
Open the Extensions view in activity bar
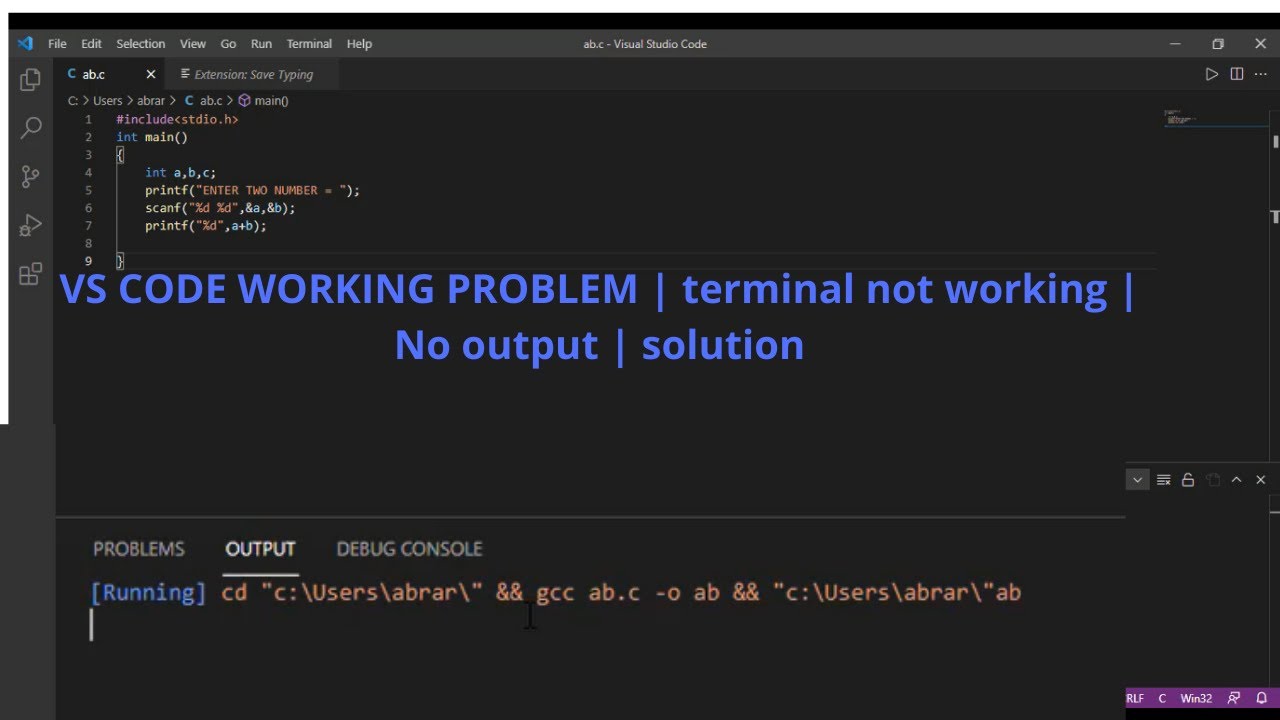tap(30, 273)
